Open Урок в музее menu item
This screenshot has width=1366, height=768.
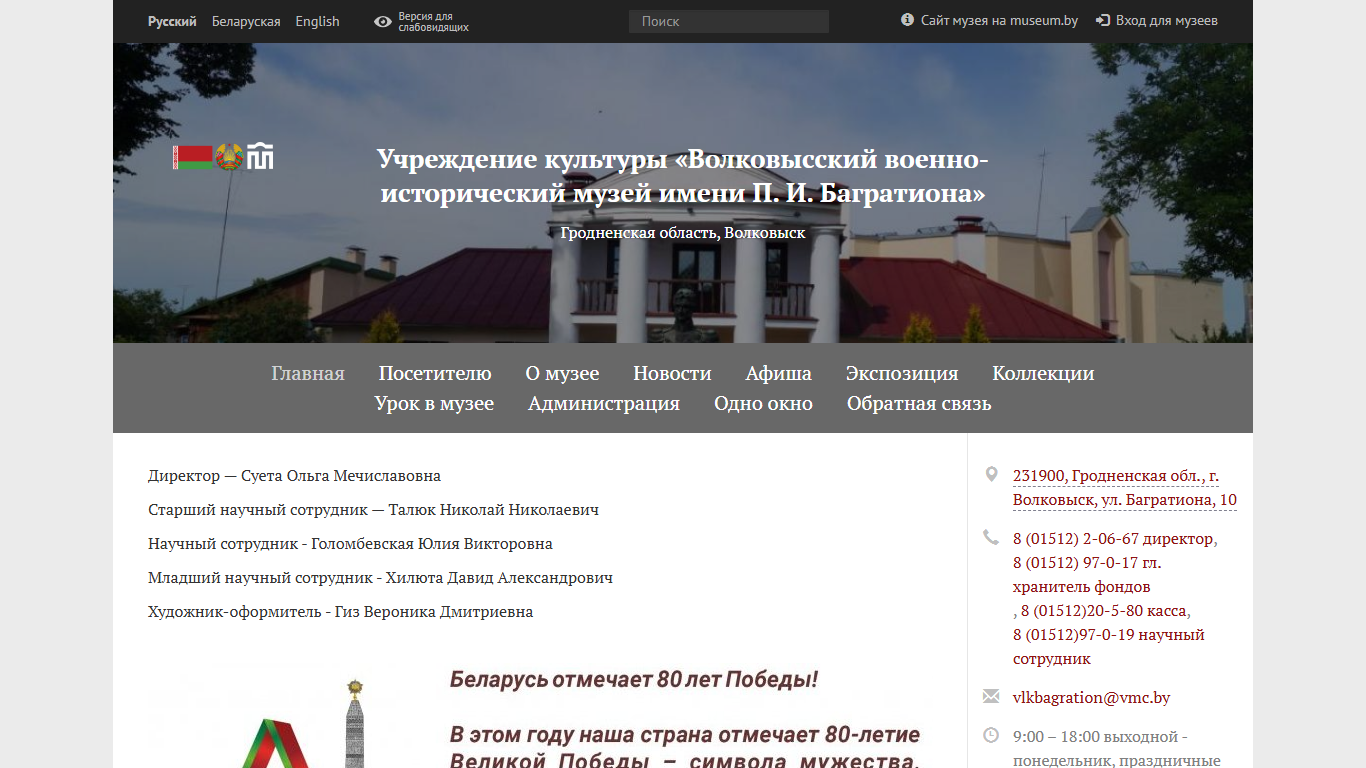pyautogui.click(x=434, y=404)
